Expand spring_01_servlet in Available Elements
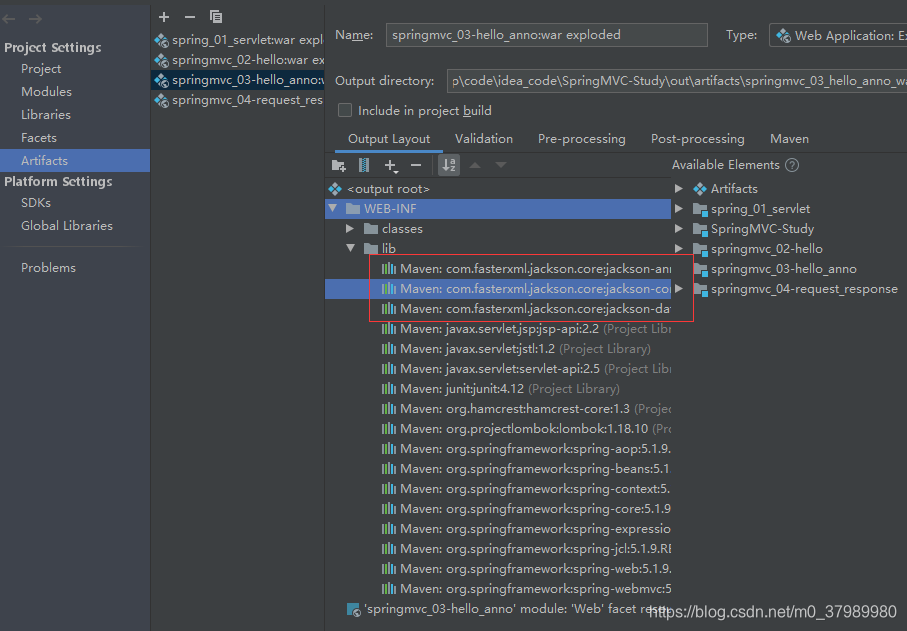The height and width of the screenshot is (631, 907). [679, 208]
